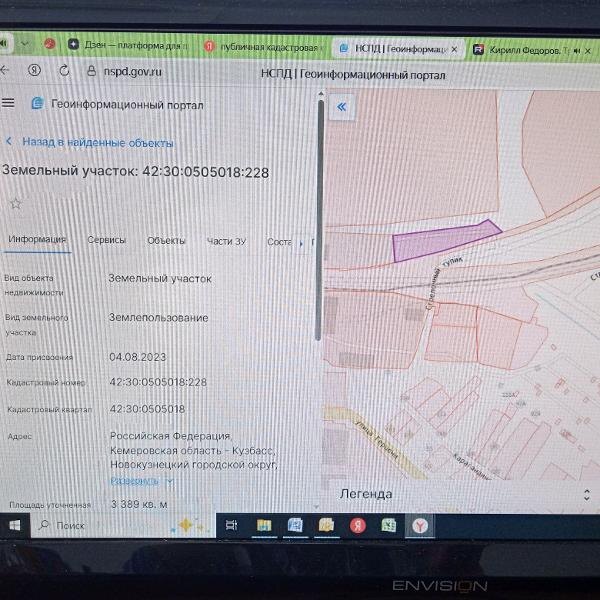Collapse the side panel with the double-arrow button
This screenshot has width=600, height=600.
[341, 107]
